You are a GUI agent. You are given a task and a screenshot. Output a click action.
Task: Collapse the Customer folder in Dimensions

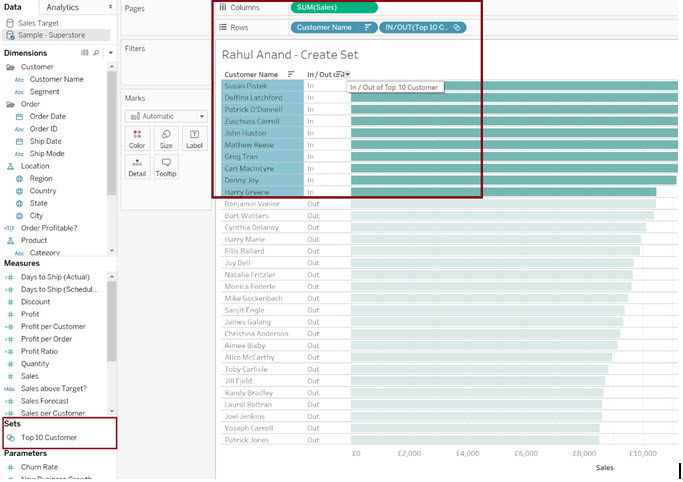(9, 67)
